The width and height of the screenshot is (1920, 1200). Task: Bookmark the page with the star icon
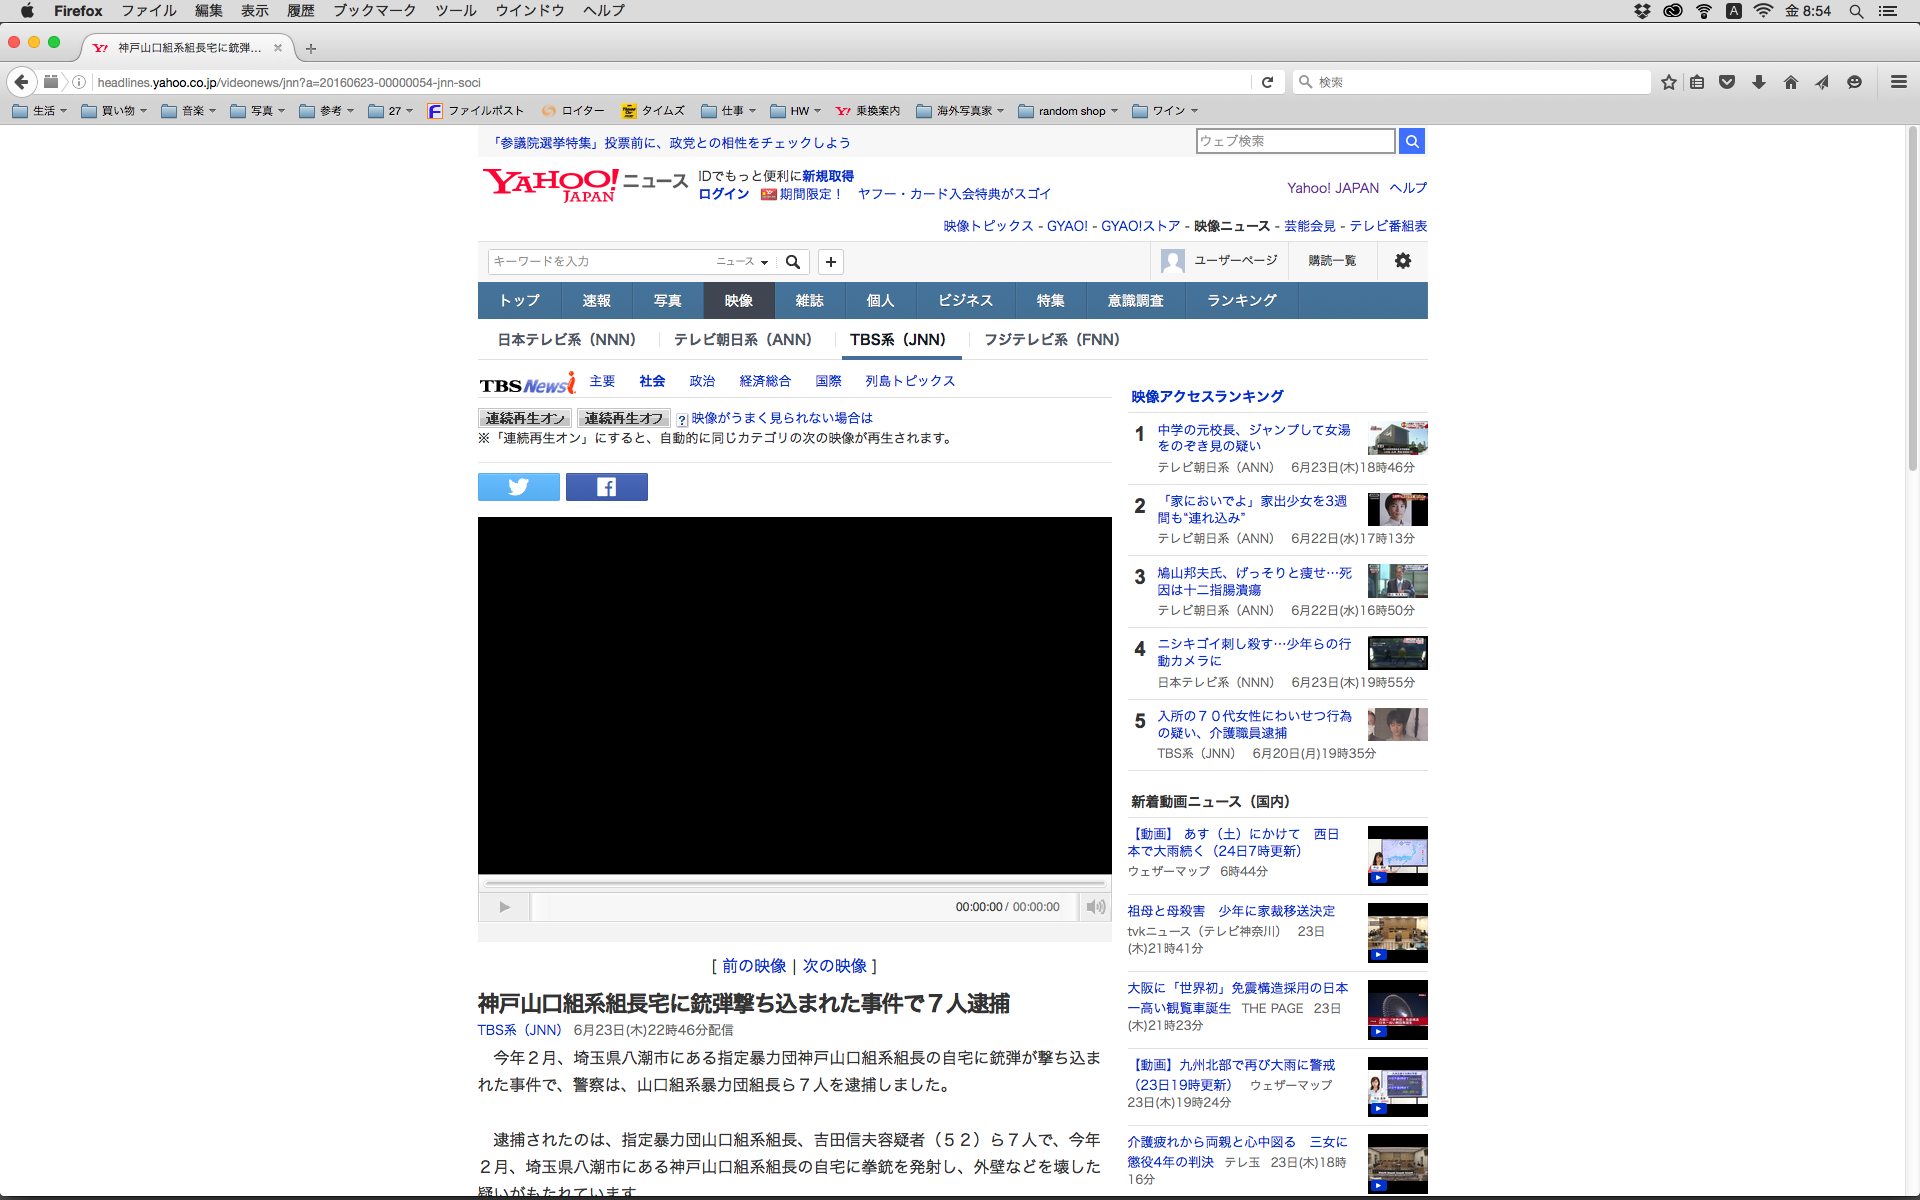[1668, 82]
